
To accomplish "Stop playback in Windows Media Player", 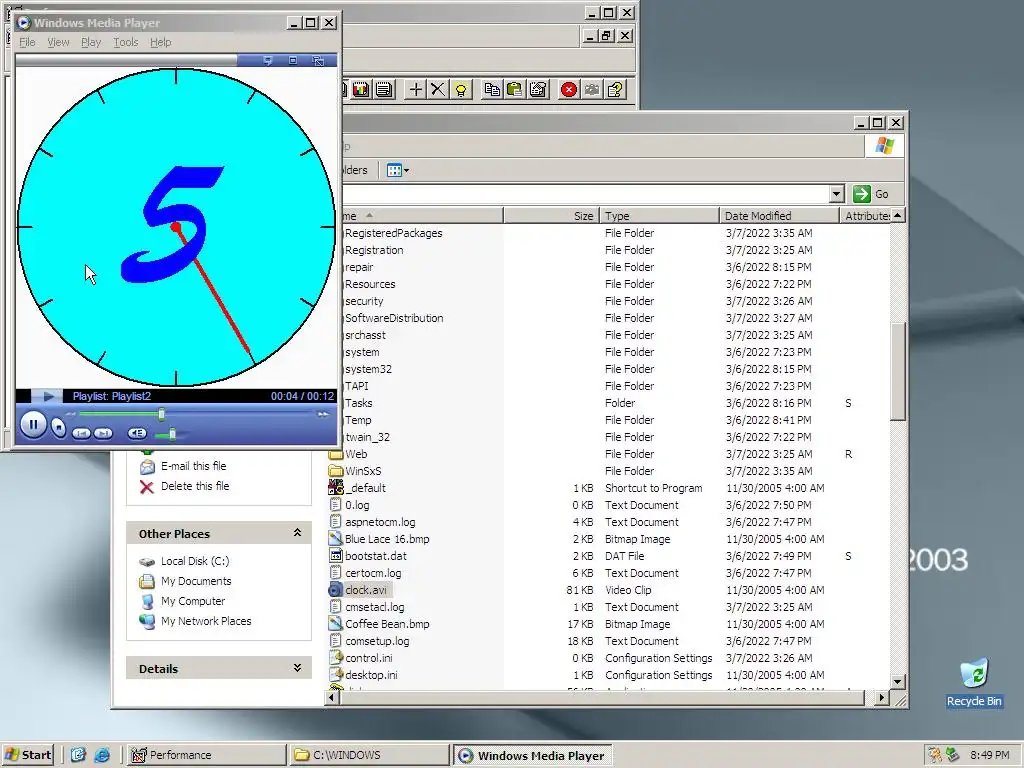I will [x=59, y=428].
